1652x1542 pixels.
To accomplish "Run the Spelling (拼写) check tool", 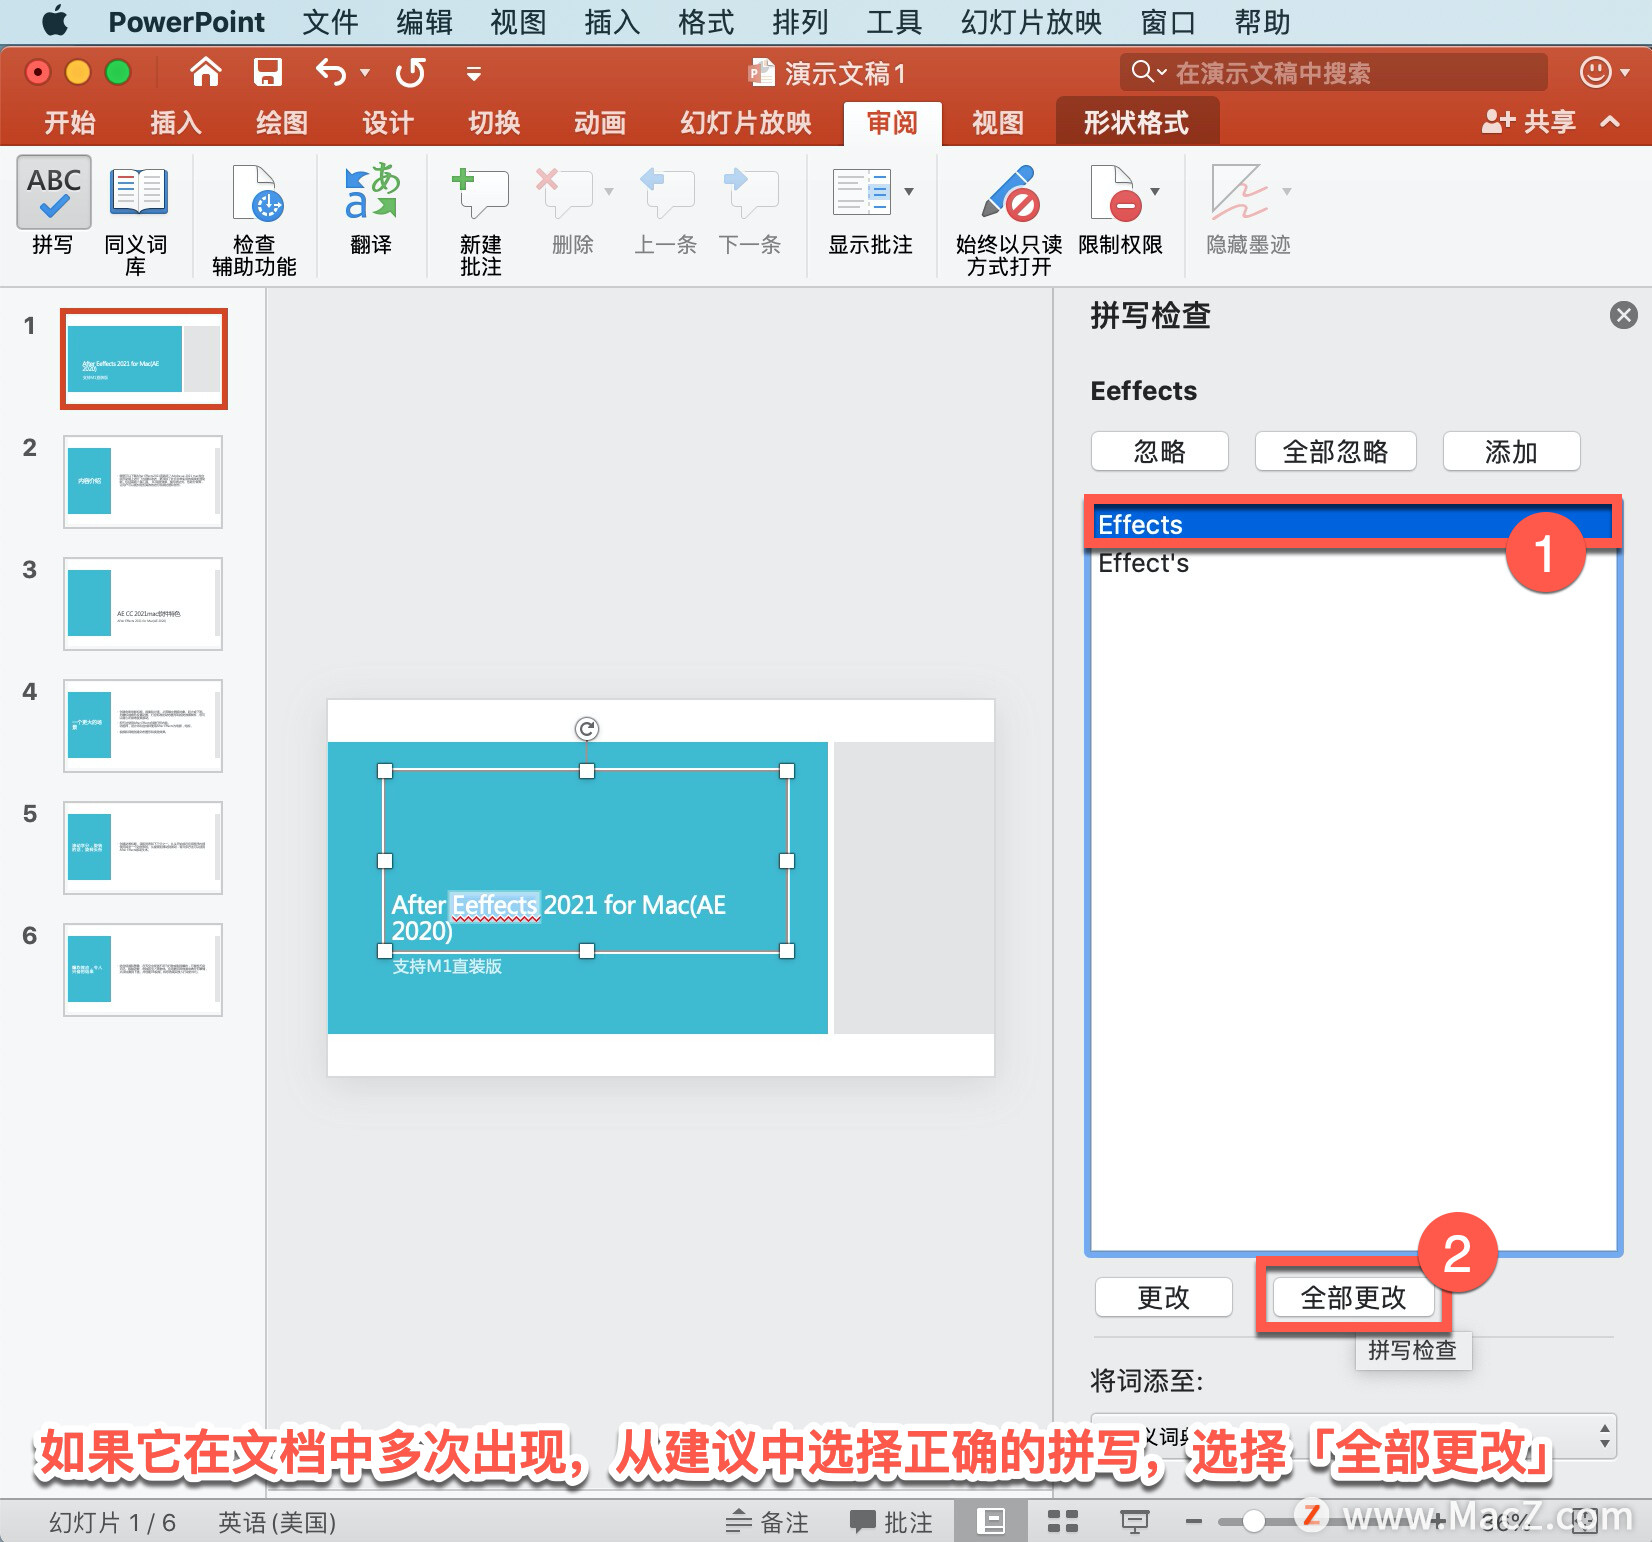I will tap(53, 207).
